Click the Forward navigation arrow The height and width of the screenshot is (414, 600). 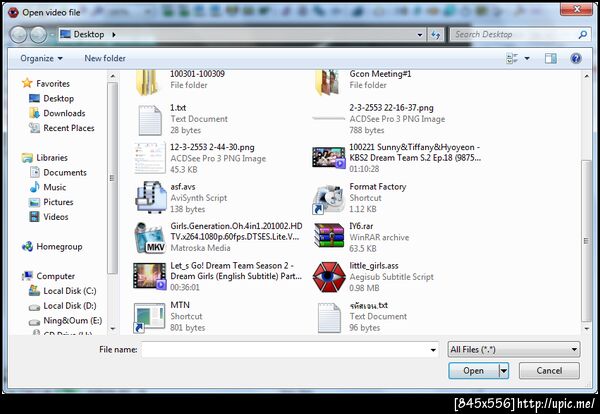coord(38,35)
